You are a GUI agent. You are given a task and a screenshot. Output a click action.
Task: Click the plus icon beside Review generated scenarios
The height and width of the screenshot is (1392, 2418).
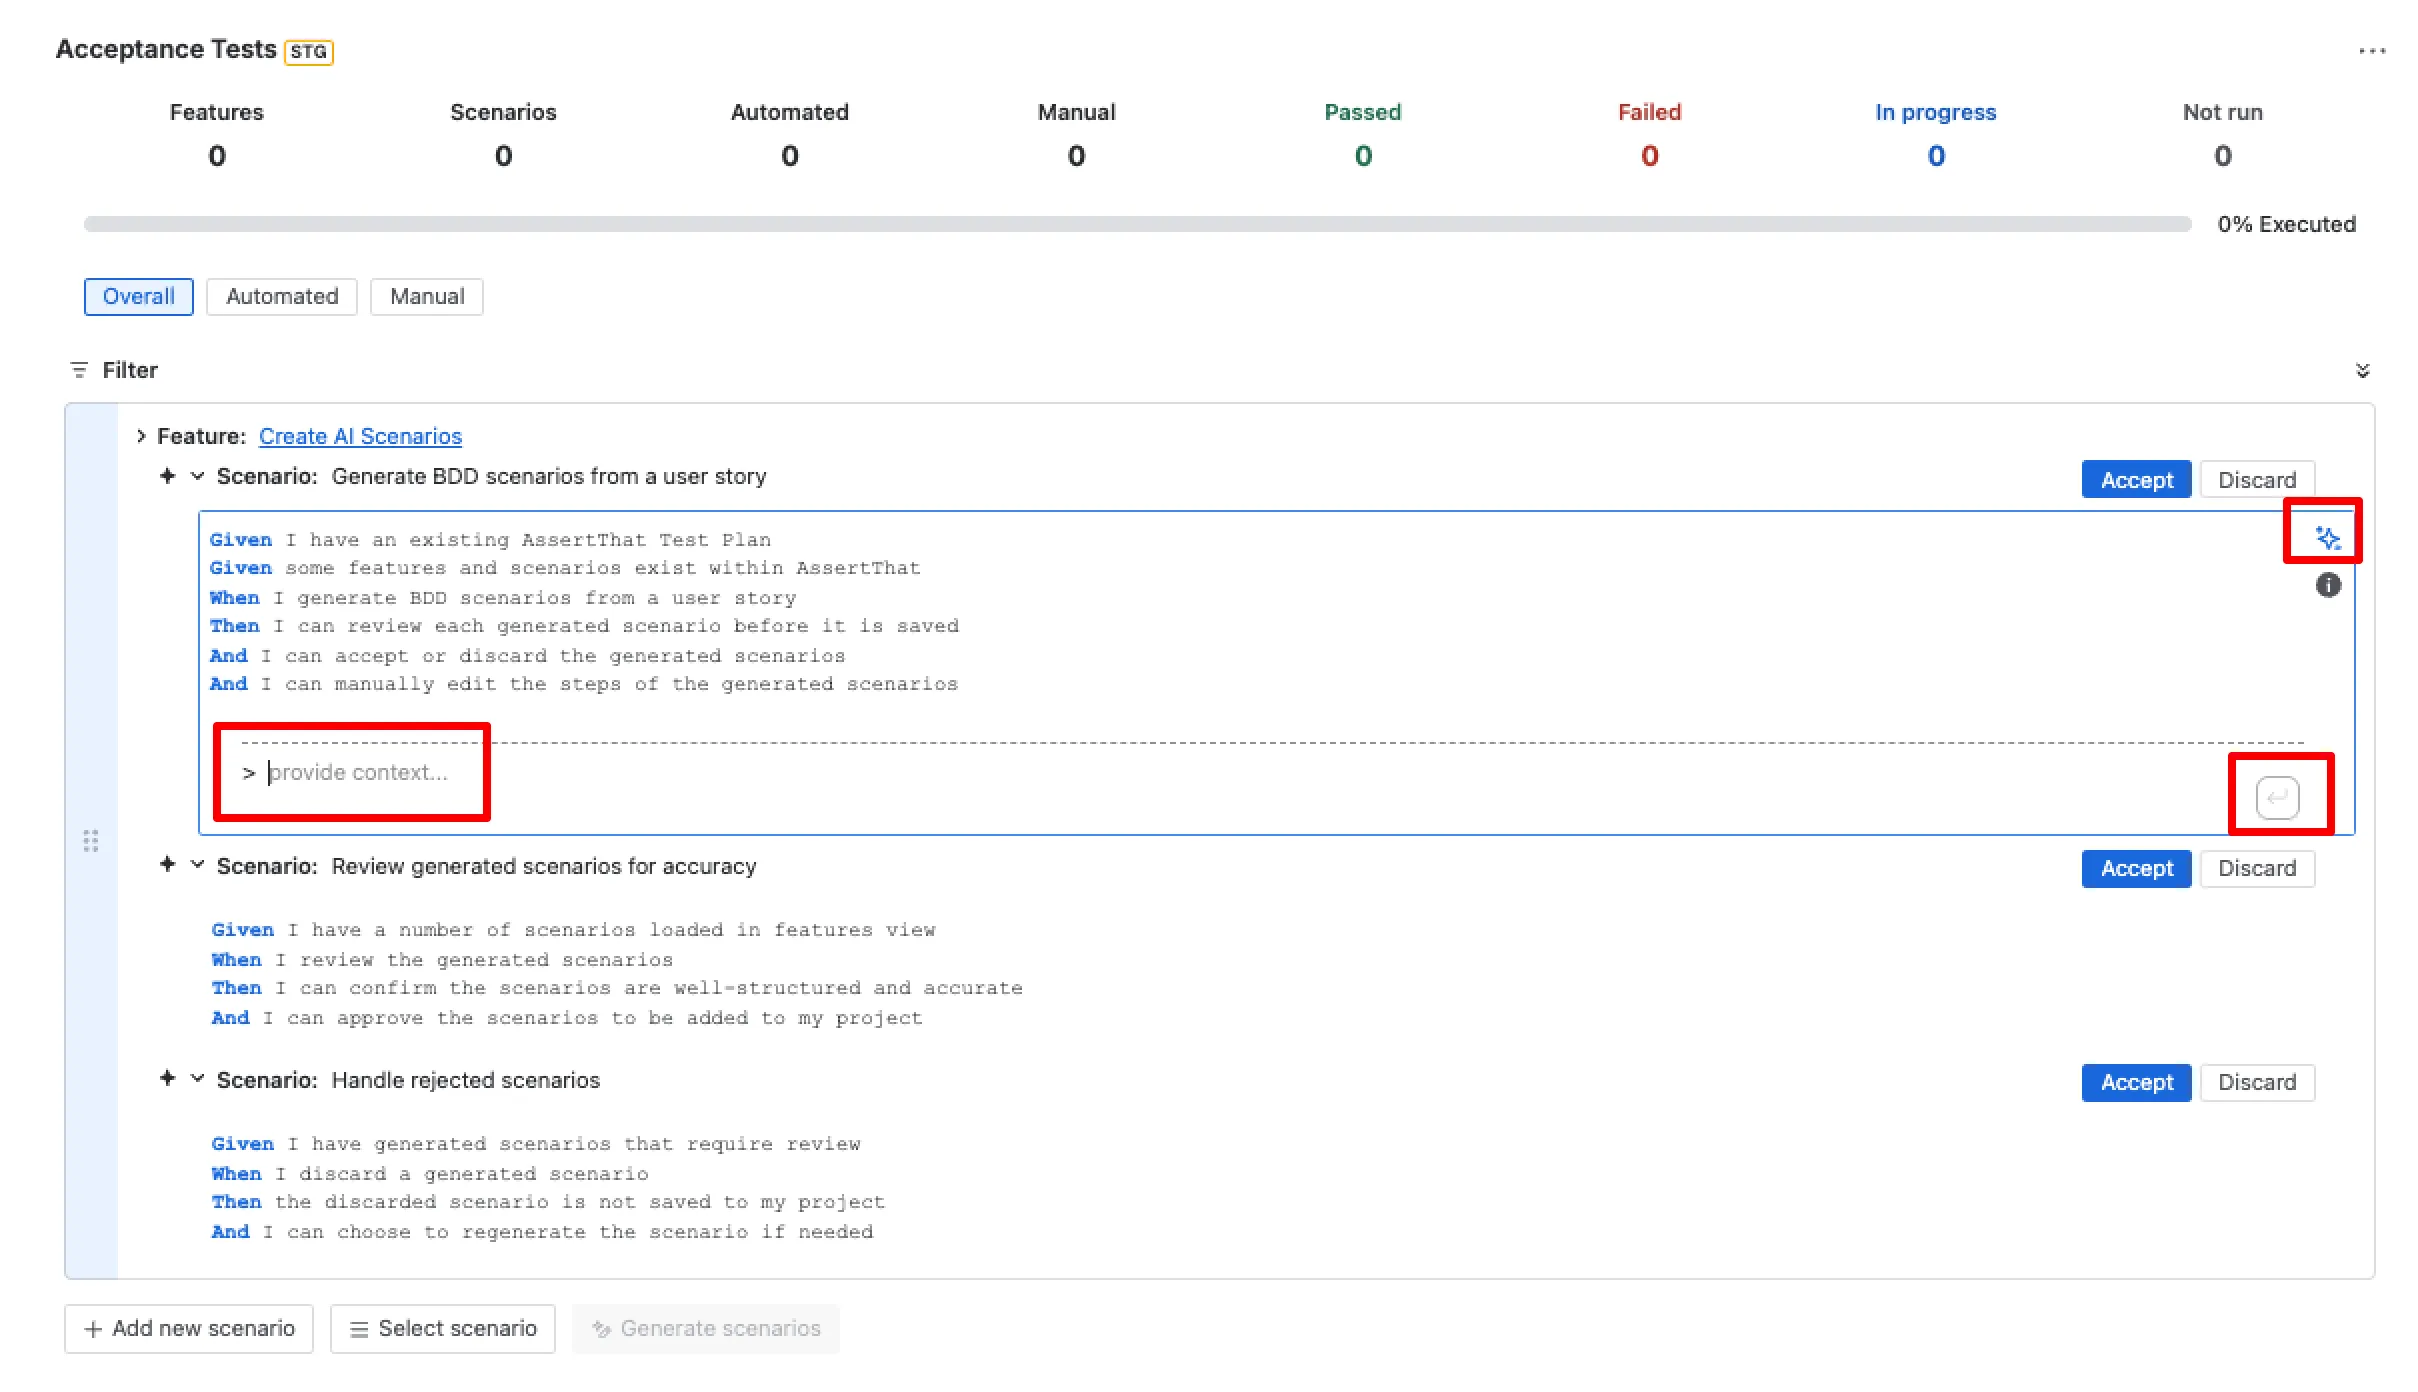click(x=167, y=864)
